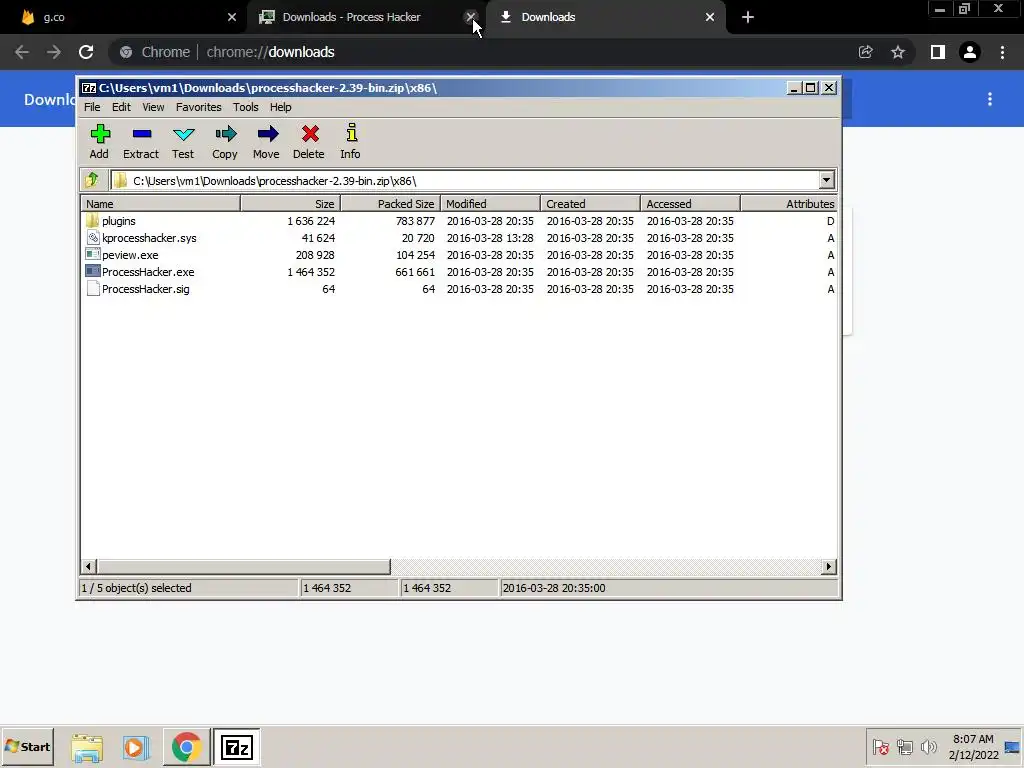The width and height of the screenshot is (1024, 768).
Task: Sort by the Accessed column header
Action: coord(690,204)
